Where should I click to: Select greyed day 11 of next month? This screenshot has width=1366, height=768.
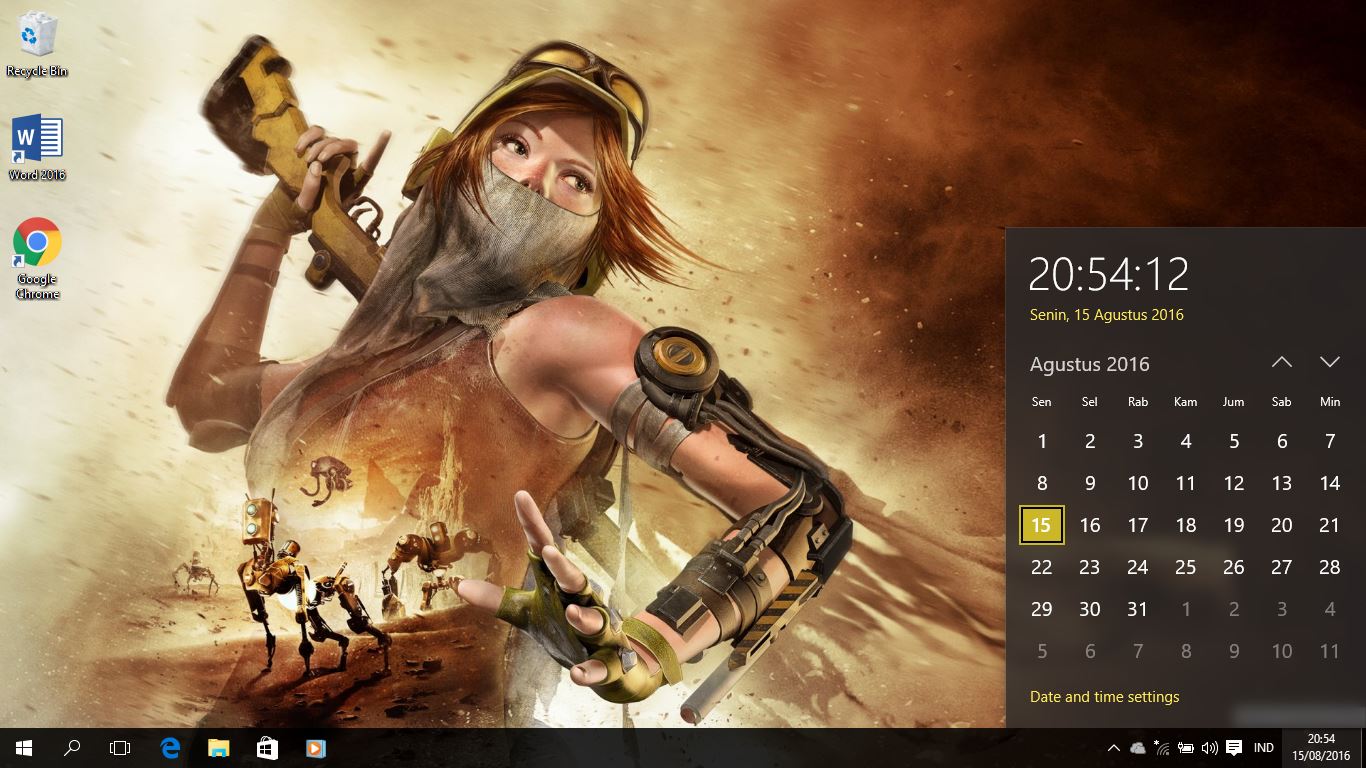point(1329,651)
